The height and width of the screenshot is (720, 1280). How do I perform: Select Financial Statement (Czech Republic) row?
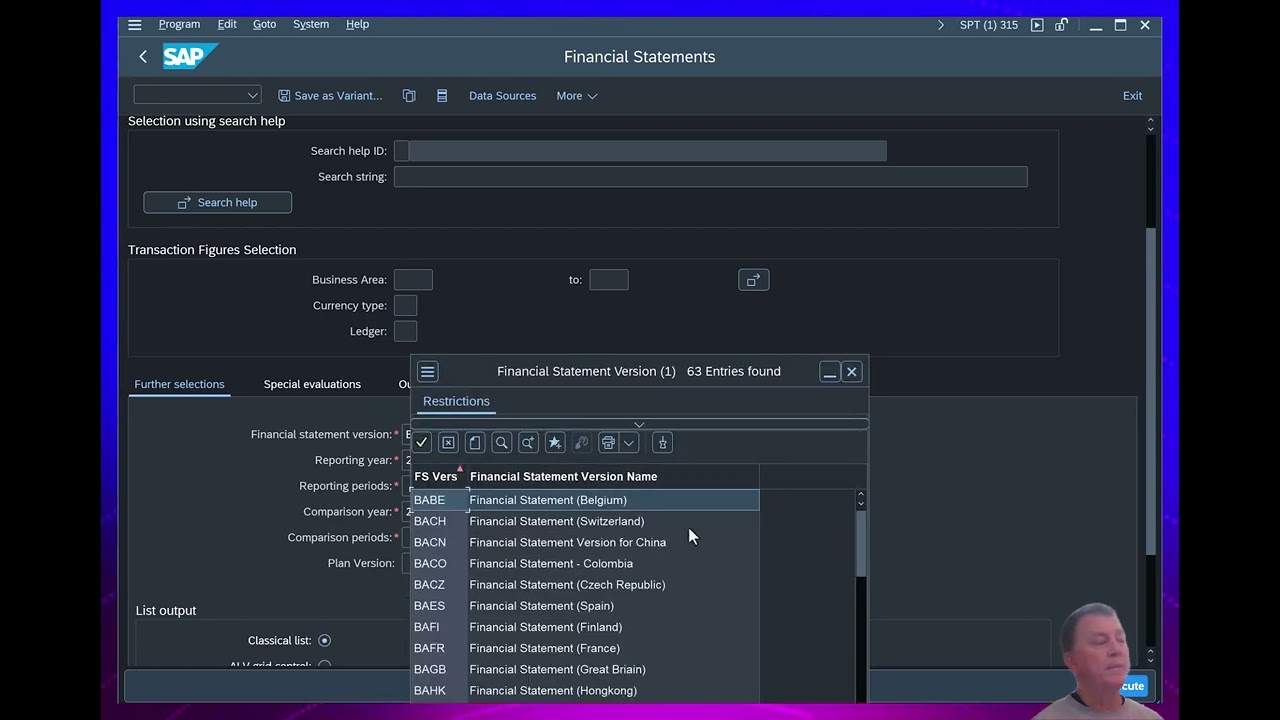click(x=585, y=585)
